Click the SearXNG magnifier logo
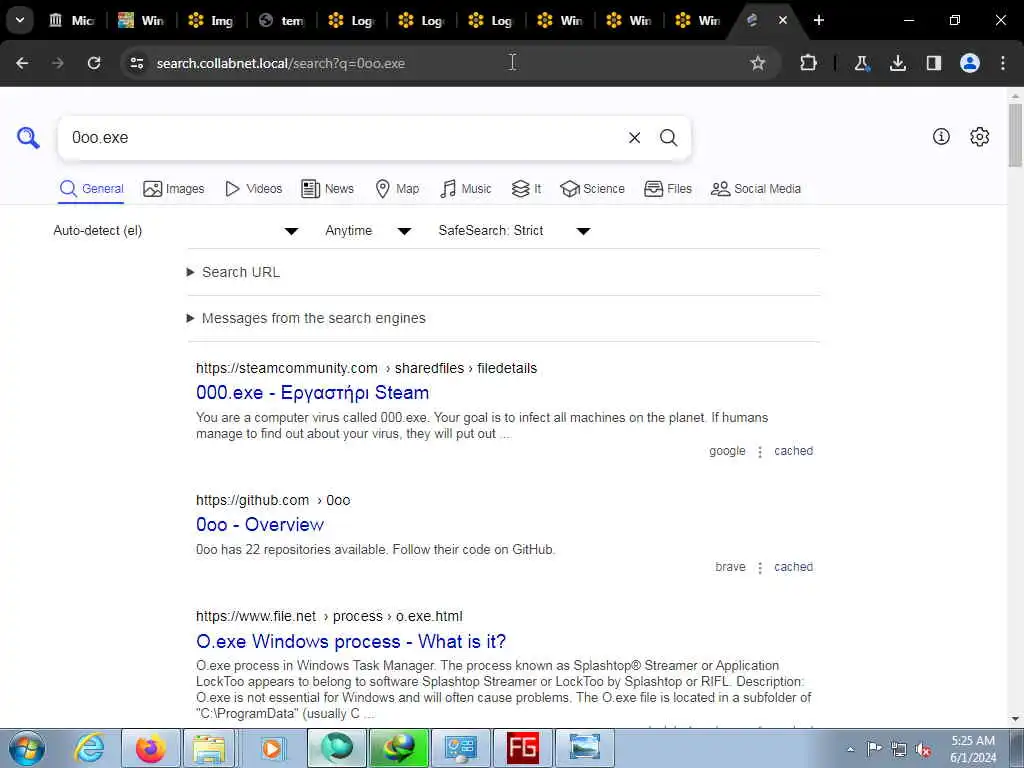1024x768 pixels. pyautogui.click(x=28, y=138)
